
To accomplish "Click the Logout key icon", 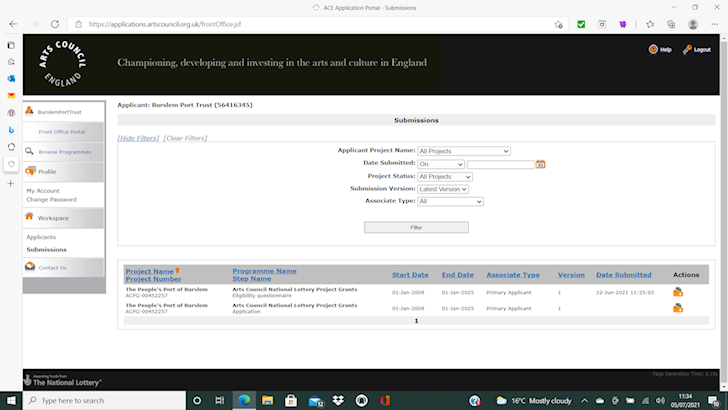I will tap(688, 49).
